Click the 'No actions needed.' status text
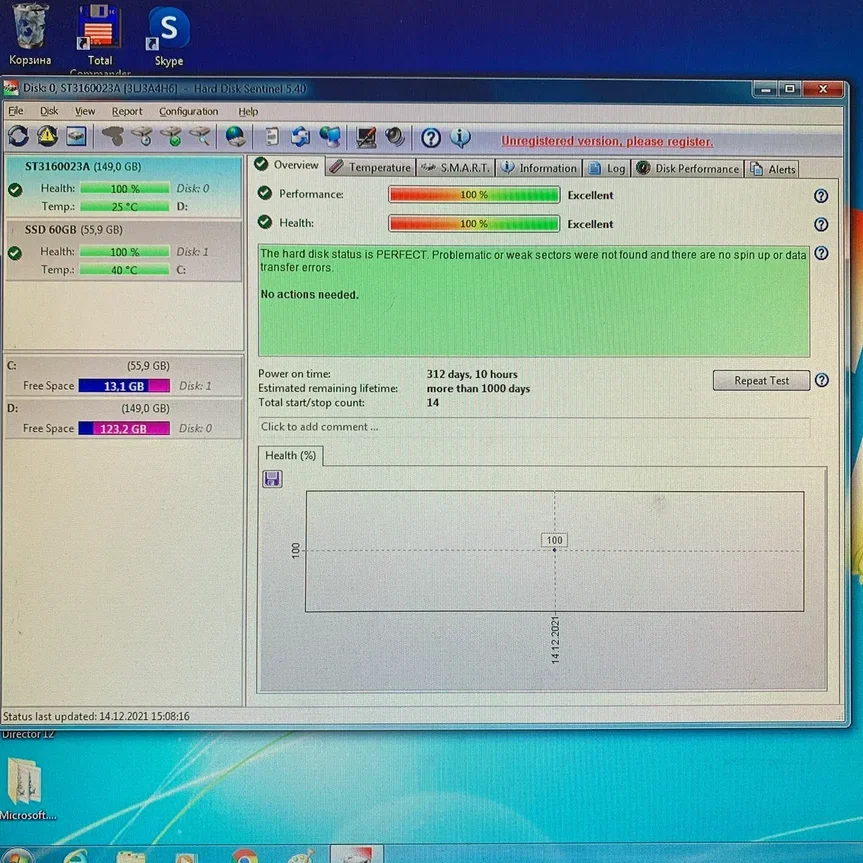This screenshot has height=863, width=863. point(309,294)
